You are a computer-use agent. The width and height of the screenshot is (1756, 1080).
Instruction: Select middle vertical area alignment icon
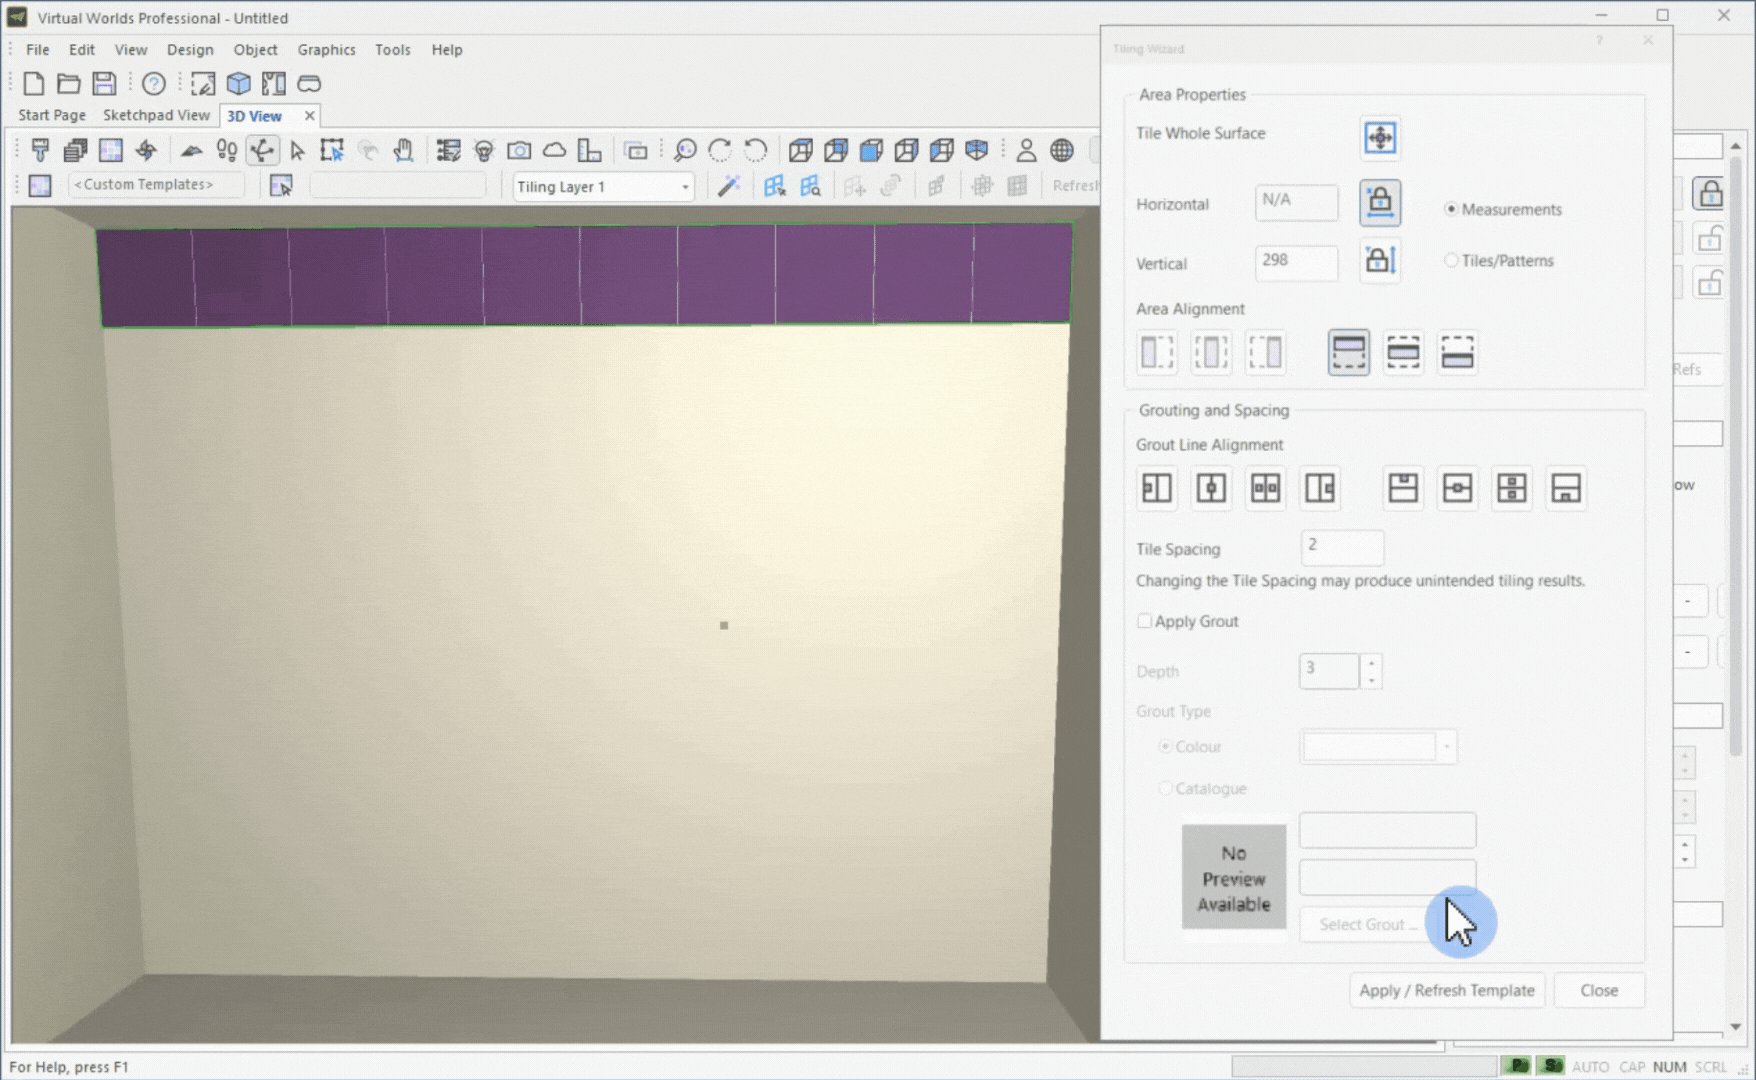[1403, 352]
